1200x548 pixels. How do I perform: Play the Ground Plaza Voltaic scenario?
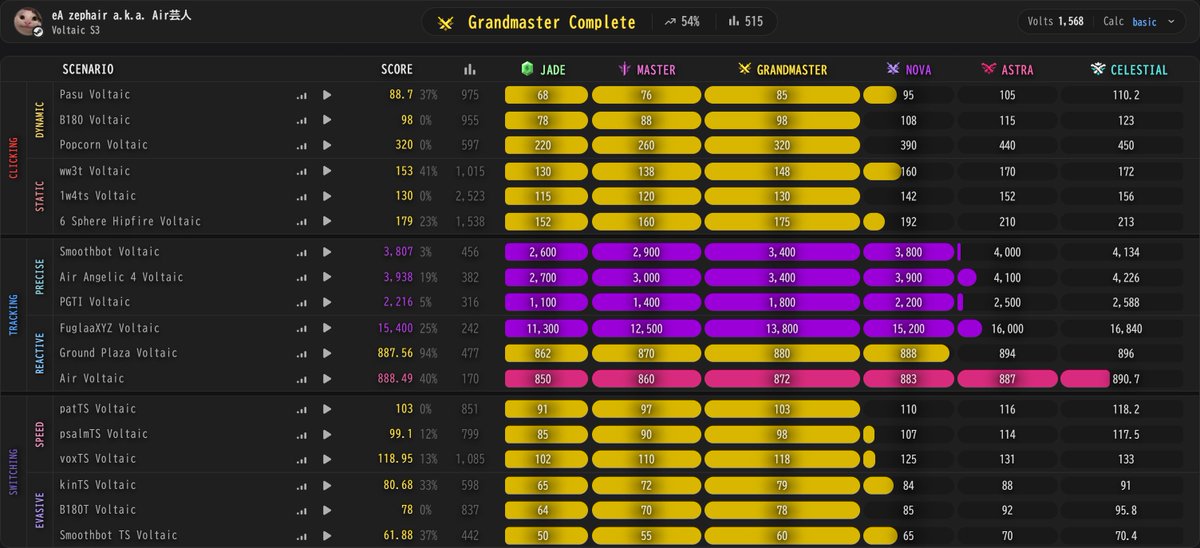pyautogui.click(x=326, y=353)
